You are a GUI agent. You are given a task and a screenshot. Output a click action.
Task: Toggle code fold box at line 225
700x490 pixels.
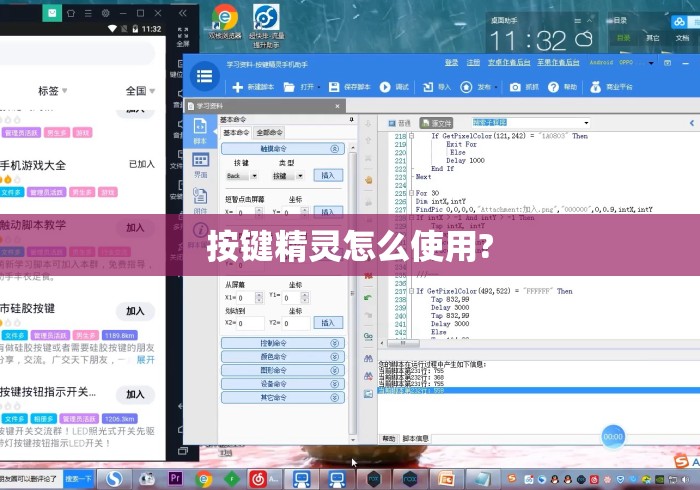point(412,193)
